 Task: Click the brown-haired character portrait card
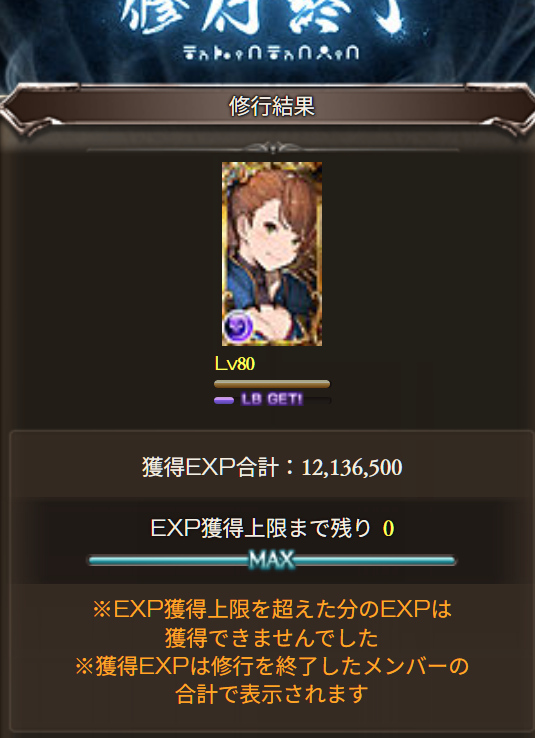point(272,254)
